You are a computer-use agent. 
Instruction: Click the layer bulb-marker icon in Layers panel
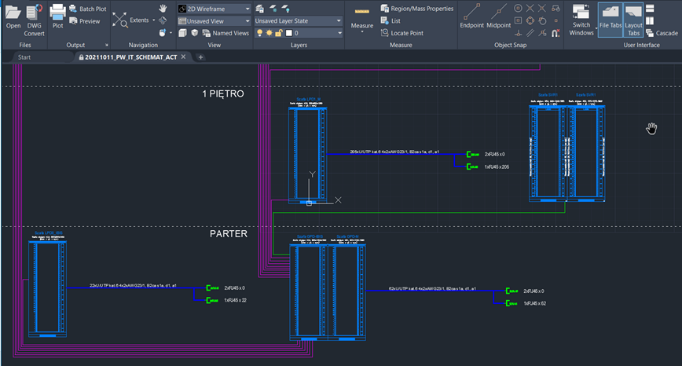(x=285, y=8)
